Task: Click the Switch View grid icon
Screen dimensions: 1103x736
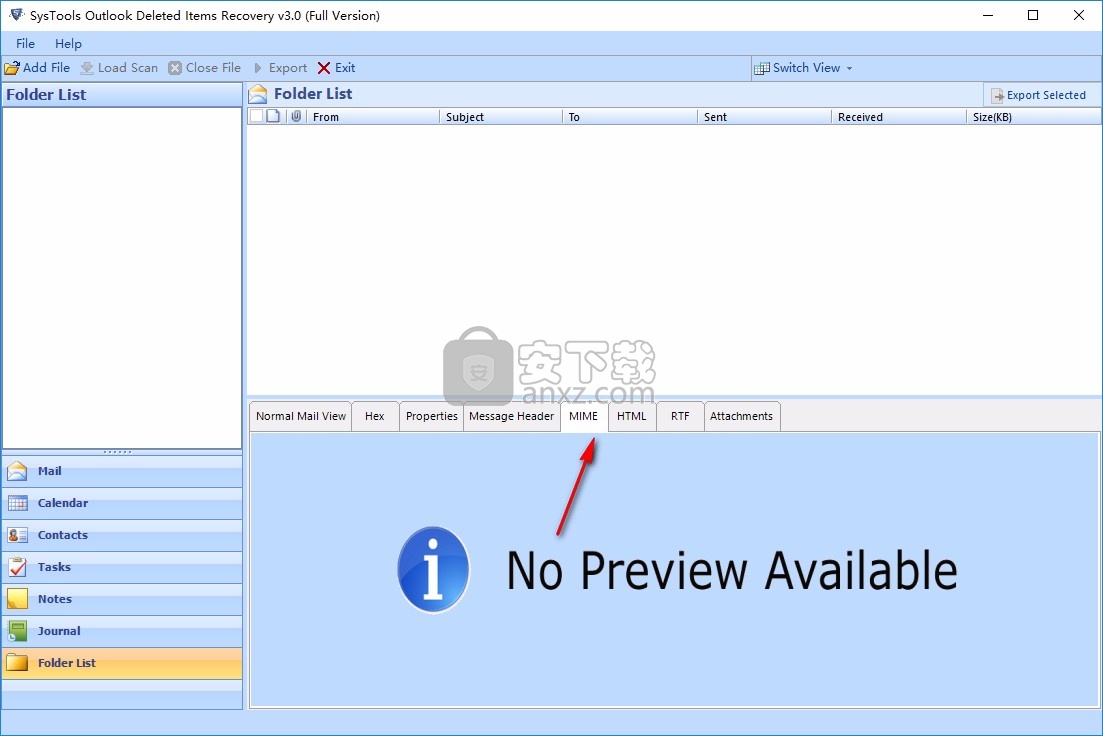Action: click(761, 68)
